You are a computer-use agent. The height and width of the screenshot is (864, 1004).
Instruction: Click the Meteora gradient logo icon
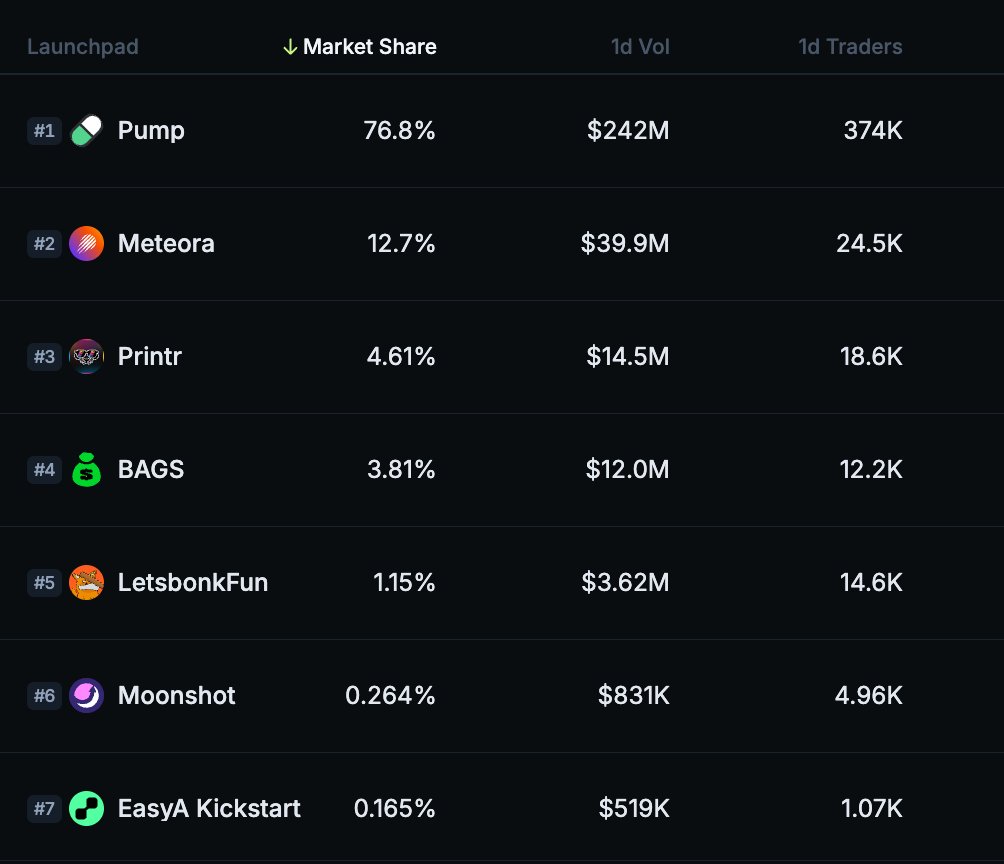point(87,244)
